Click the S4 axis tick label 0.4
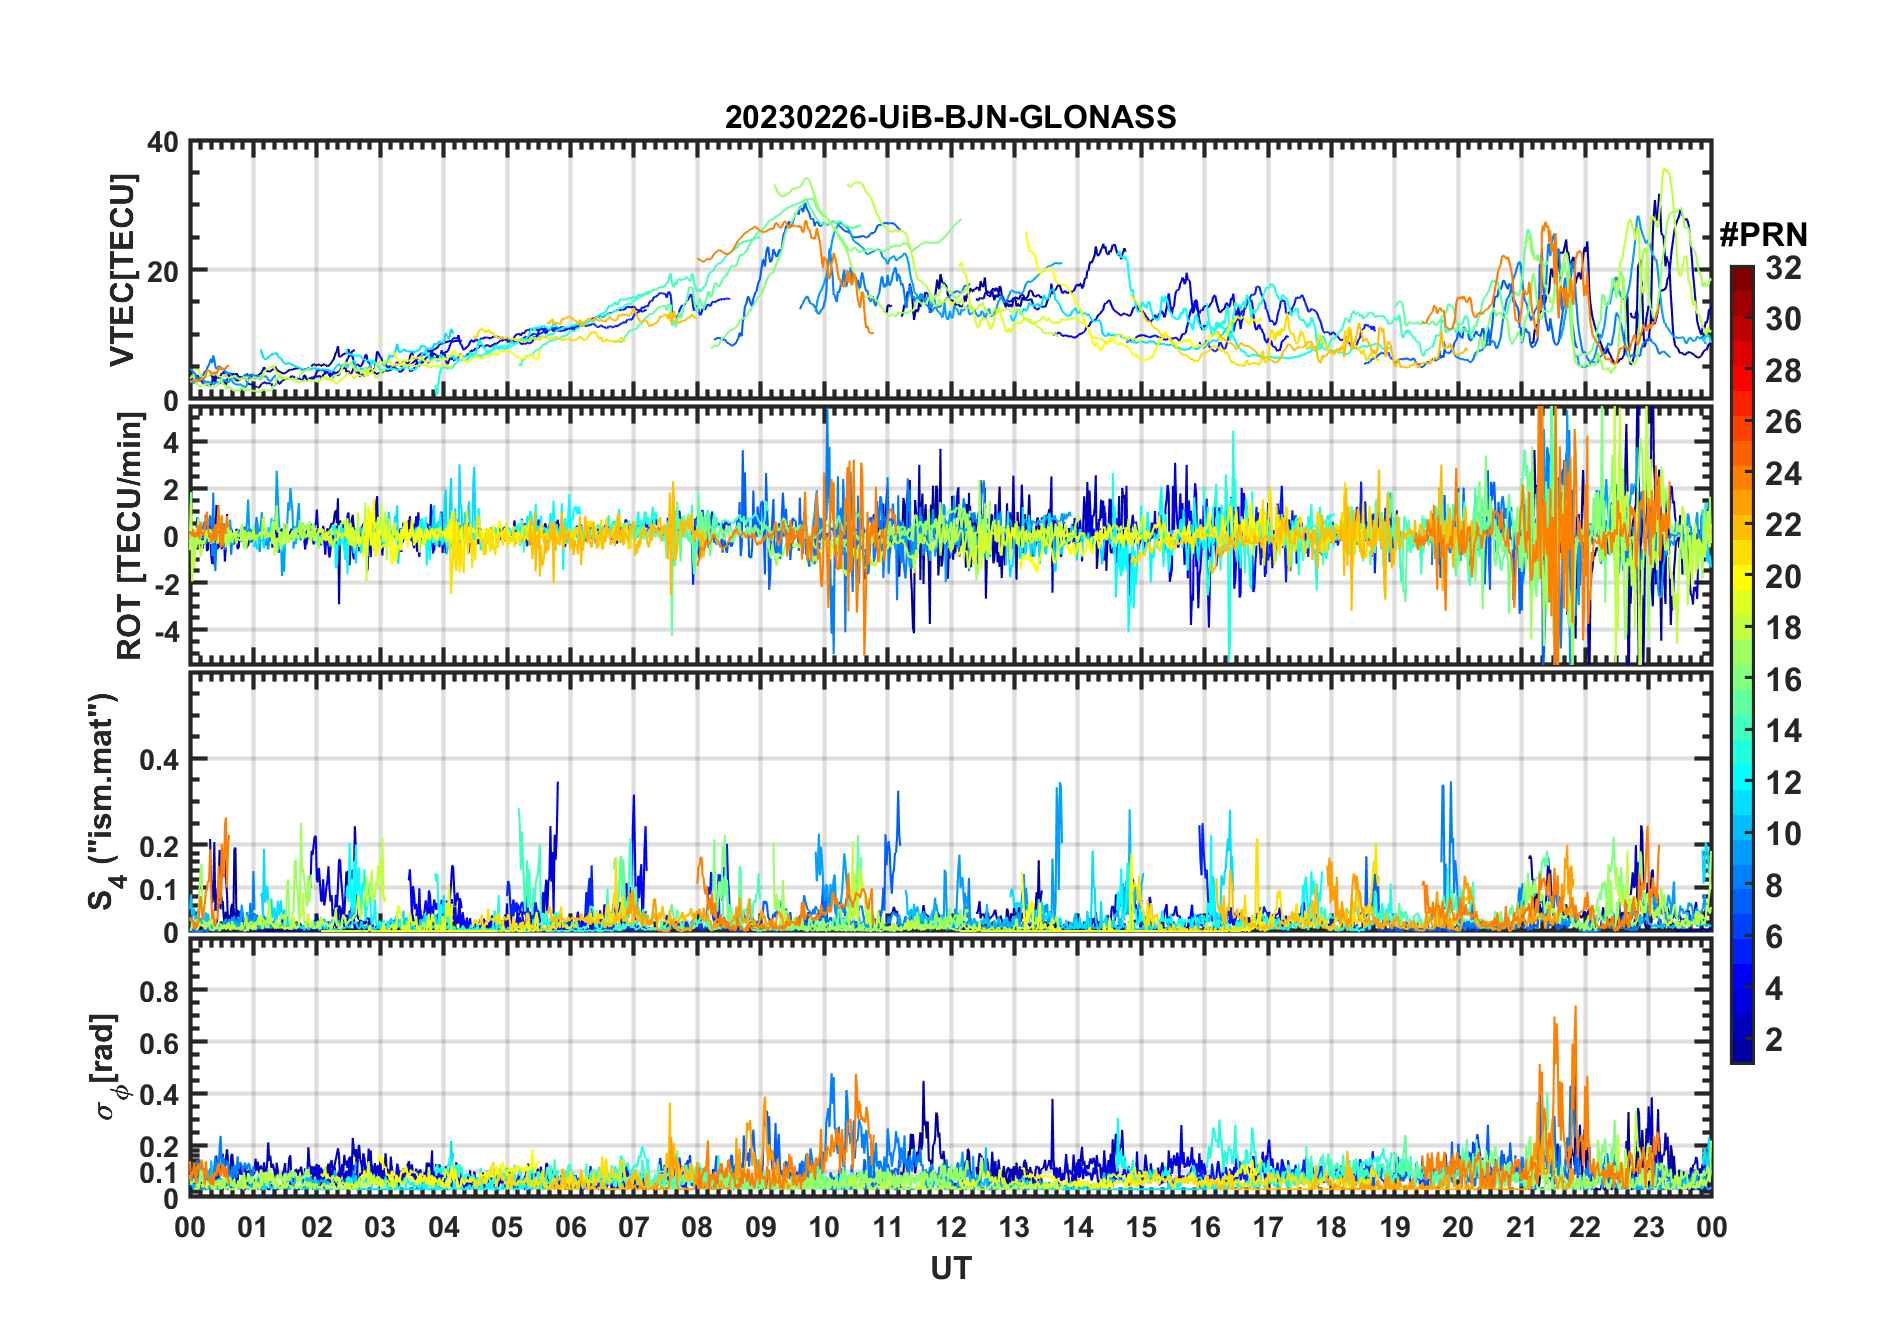This screenshot has width=1902, height=1330. click(159, 760)
